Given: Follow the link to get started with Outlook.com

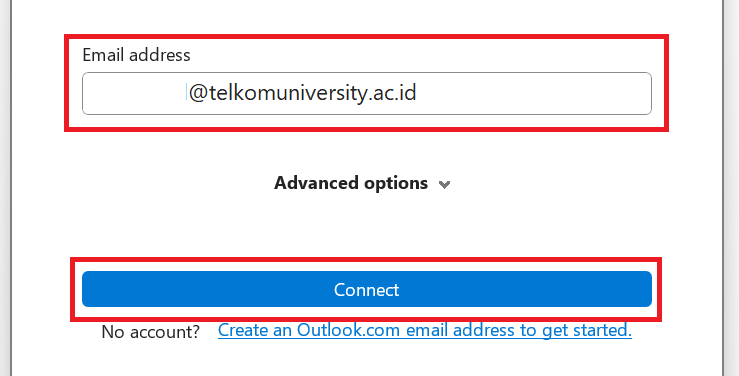Looking at the screenshot, I should pos(425,330).
